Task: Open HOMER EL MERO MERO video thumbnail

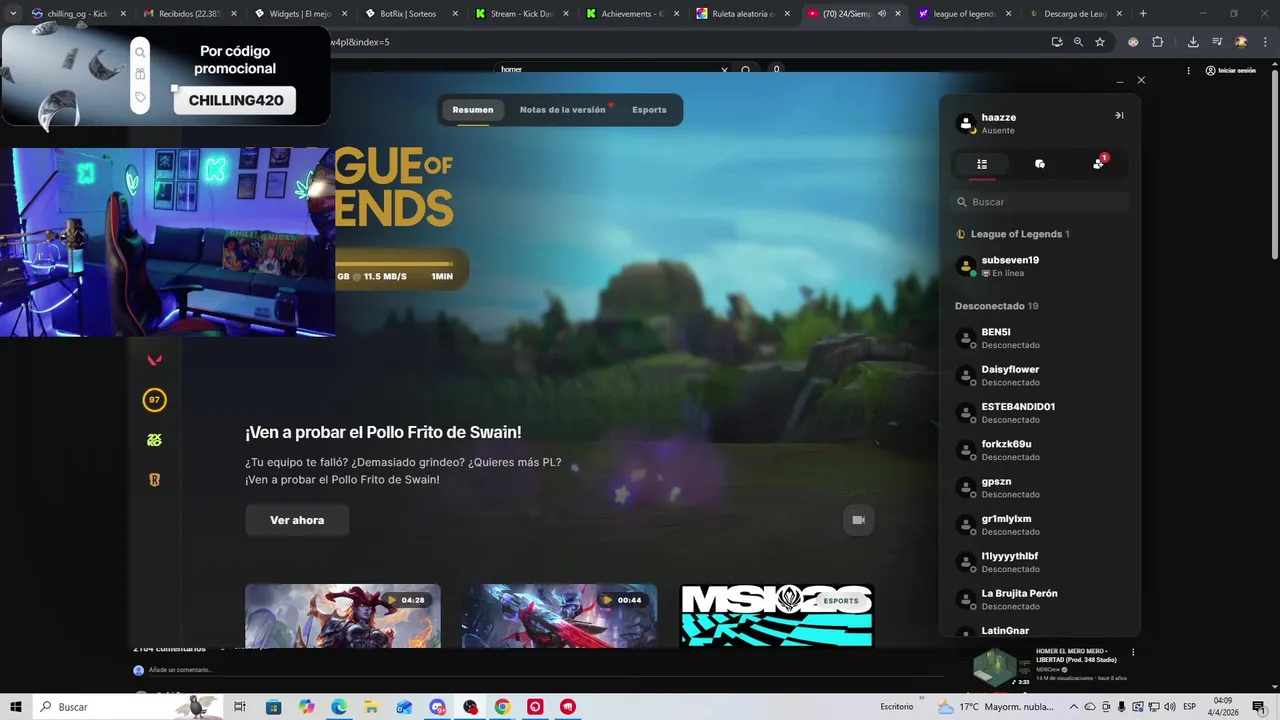Action: pos(1002,667)
